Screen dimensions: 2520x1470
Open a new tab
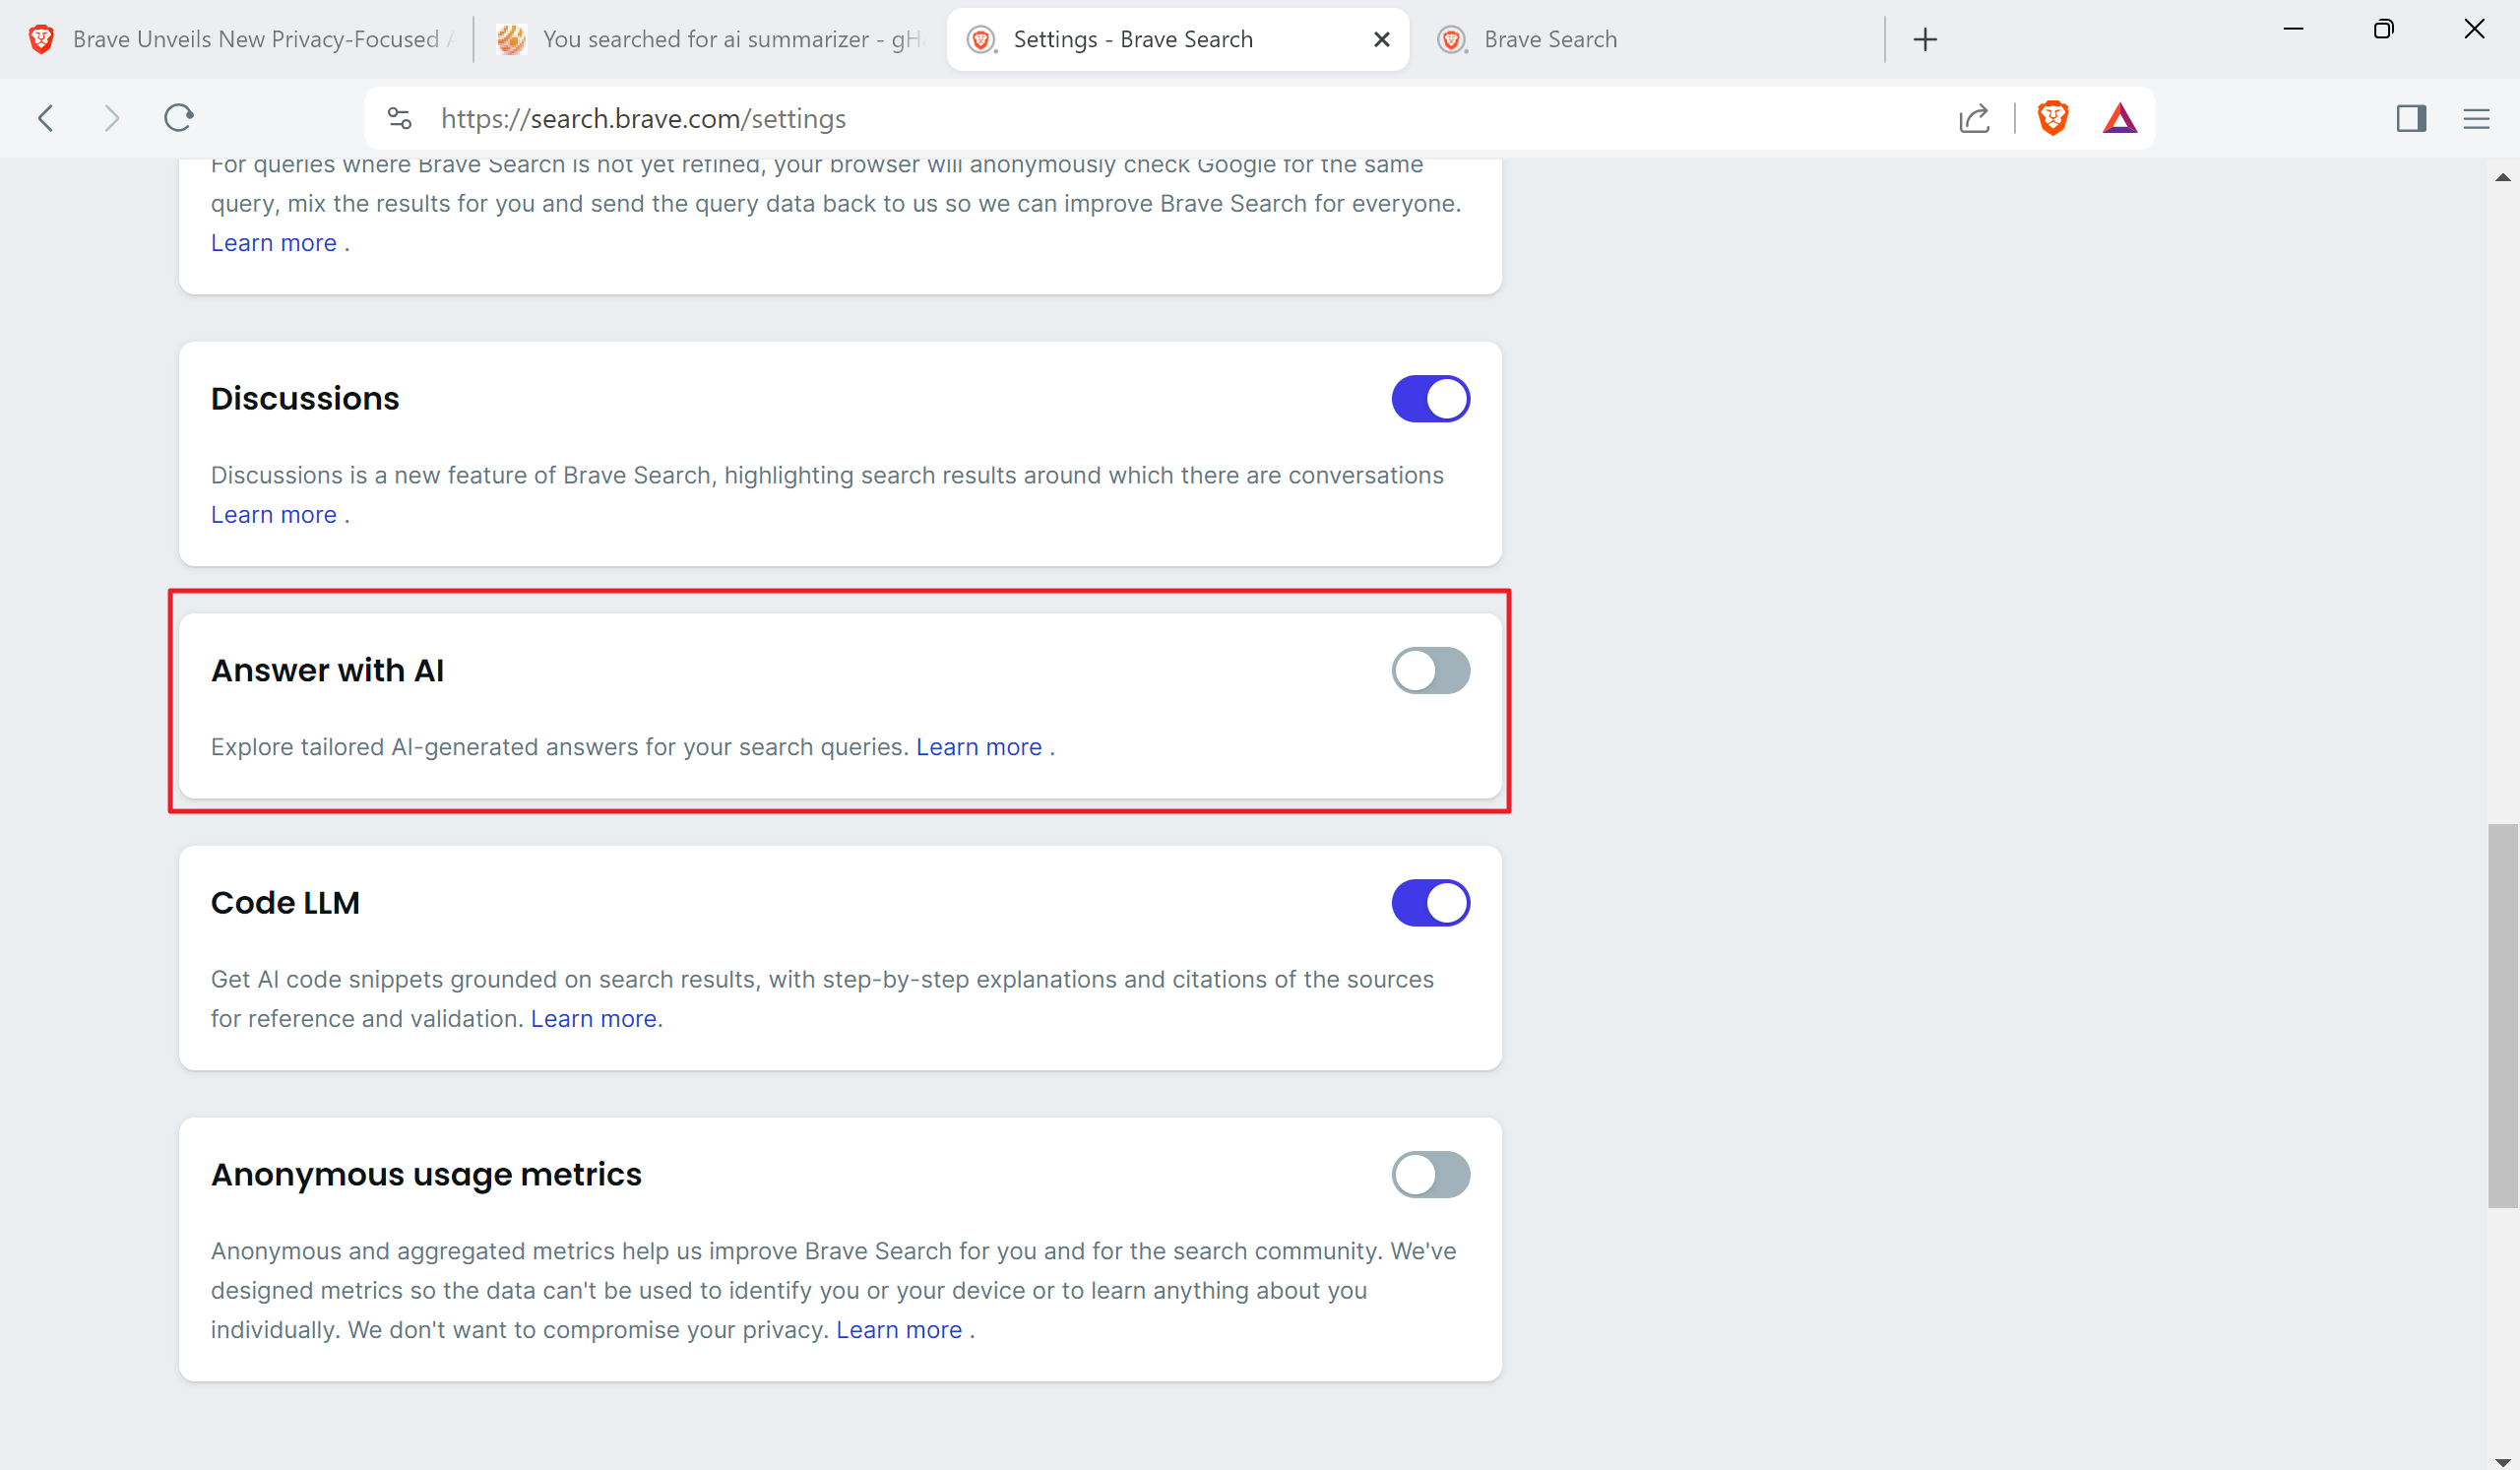click(x=1924, y=40)
